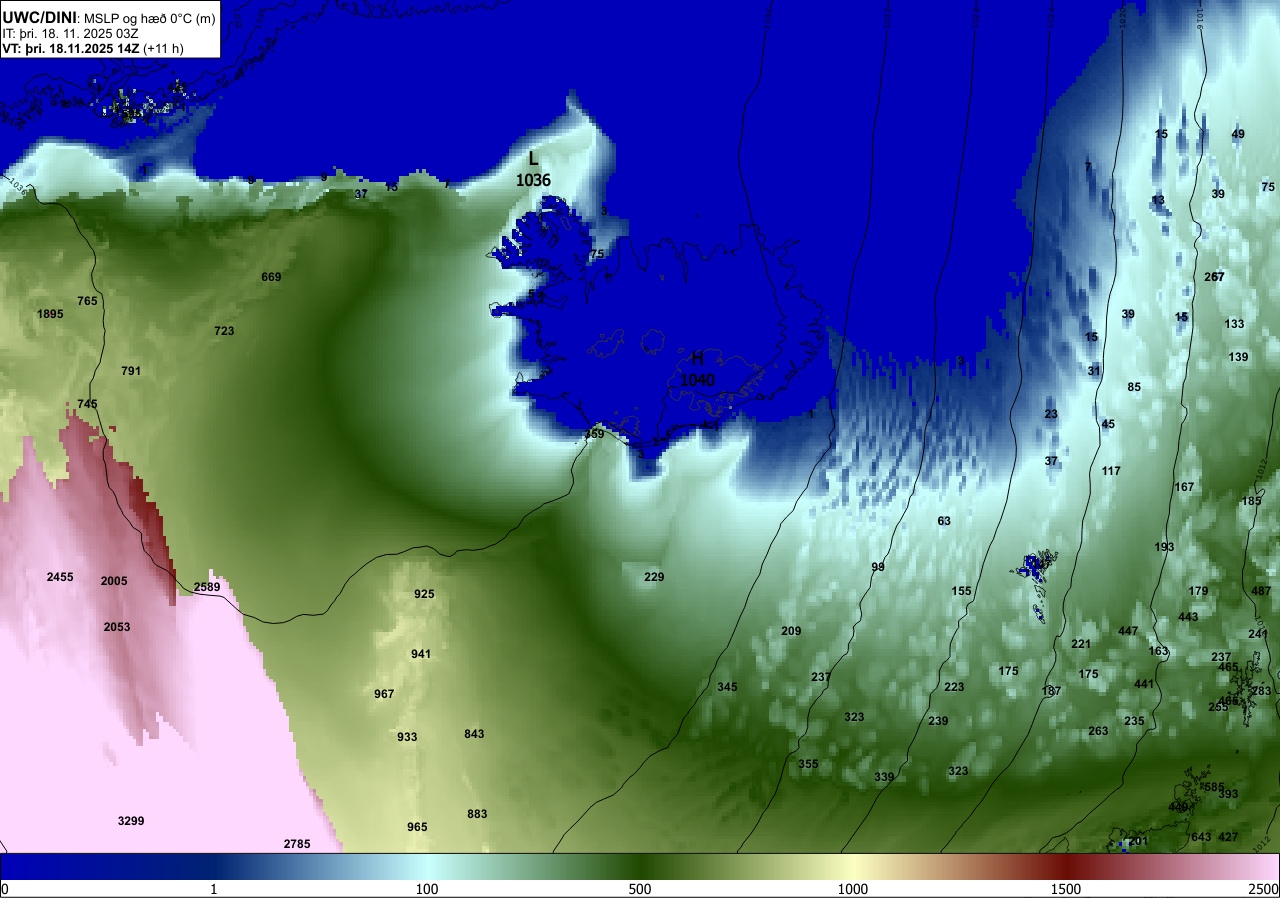Image resolution: width=1280 pixels, height=898 pixels.
Task: Click the height value '3299'
Action: point(131,821)
